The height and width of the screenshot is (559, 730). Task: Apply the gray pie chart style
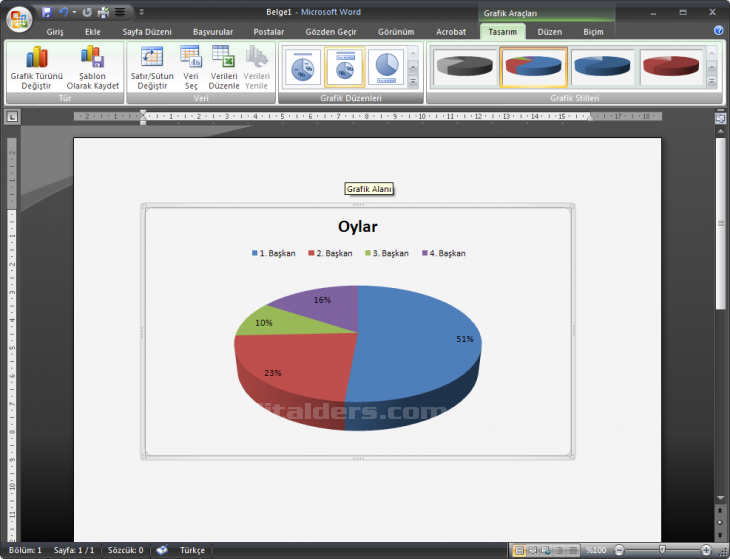[x=464, y=67]
